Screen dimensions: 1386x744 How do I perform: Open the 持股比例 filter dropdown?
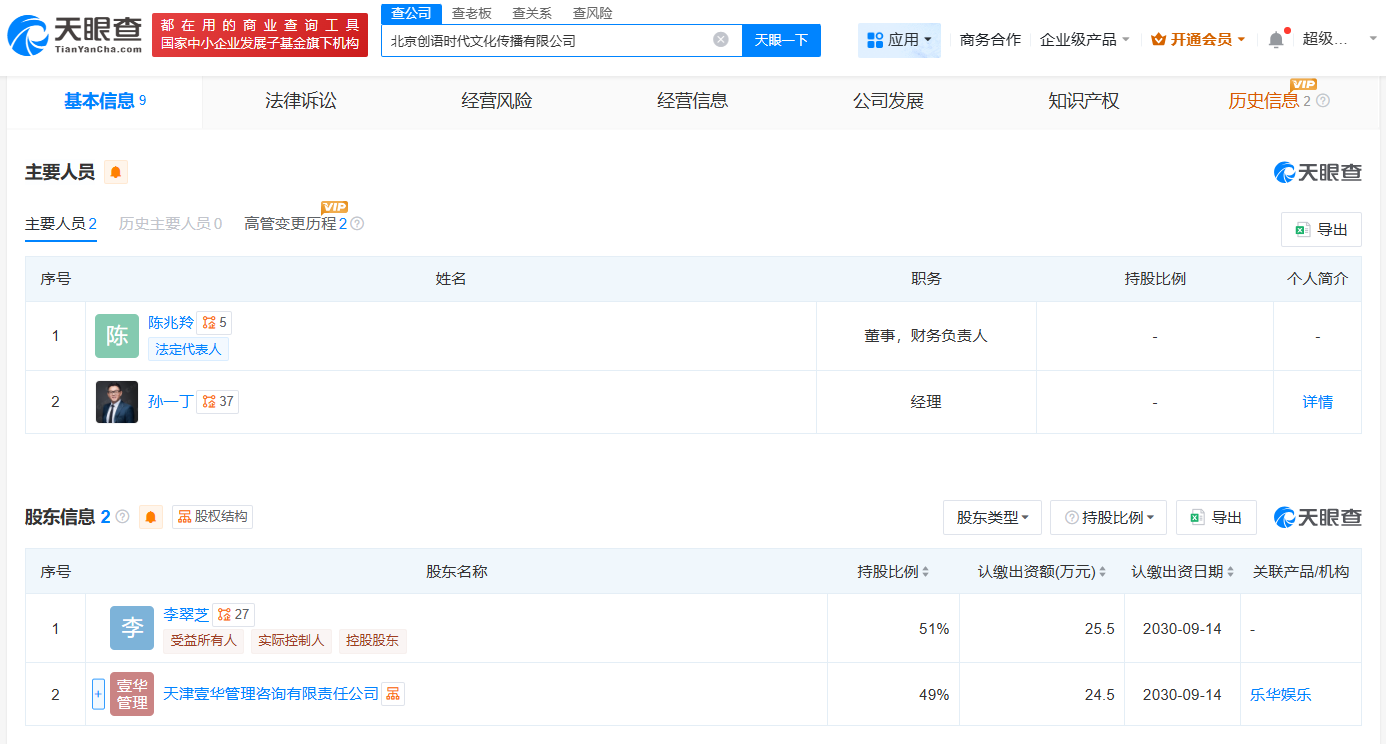click(1108, 517)
